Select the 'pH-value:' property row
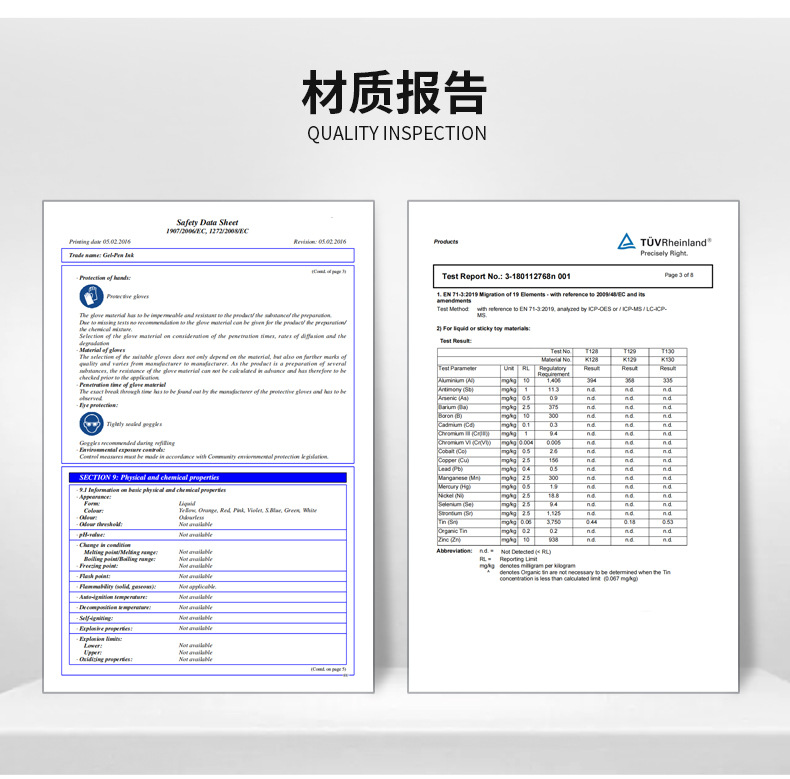The height and width of the screenshot is (779, 790). pos(208,535)
